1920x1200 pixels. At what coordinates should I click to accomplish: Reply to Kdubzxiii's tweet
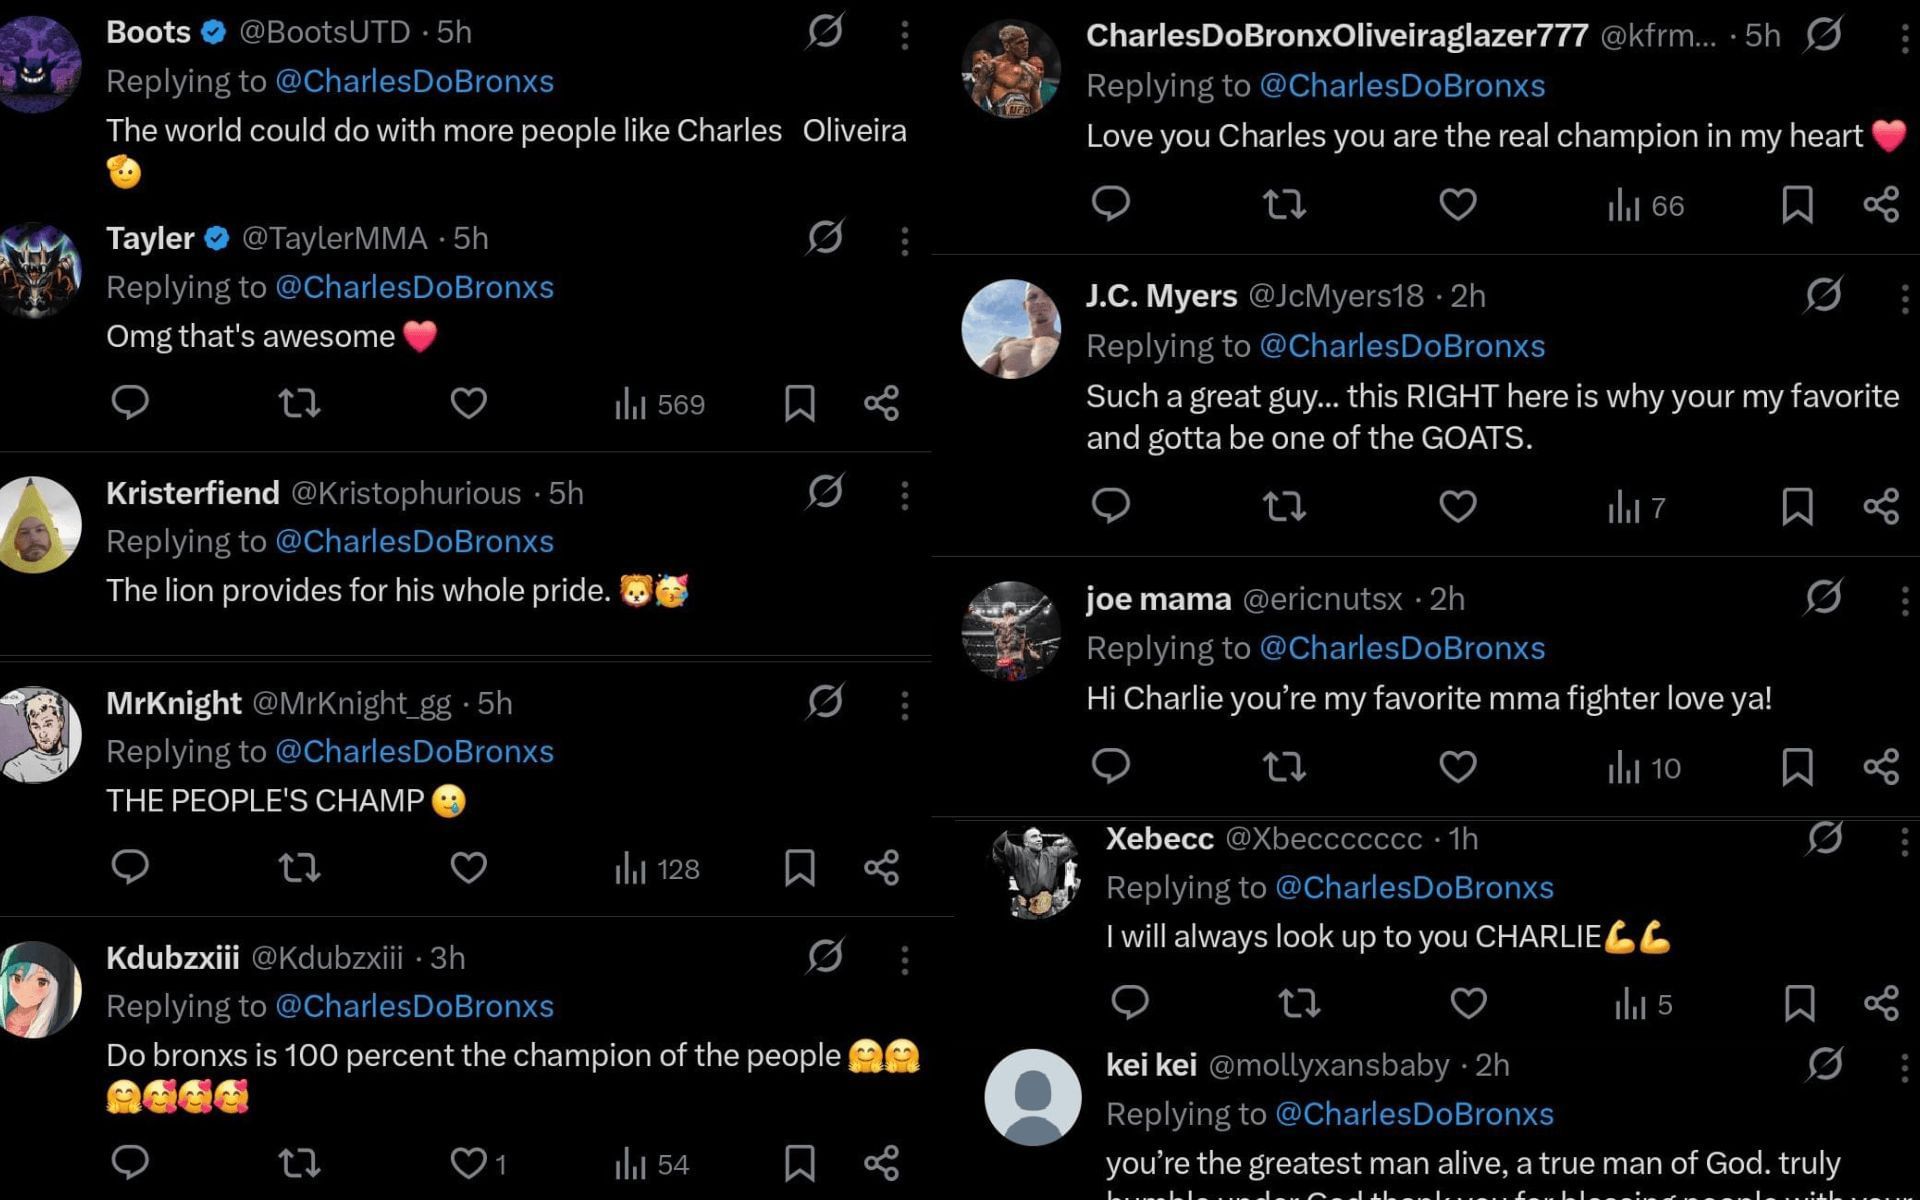click(130, 1162)
